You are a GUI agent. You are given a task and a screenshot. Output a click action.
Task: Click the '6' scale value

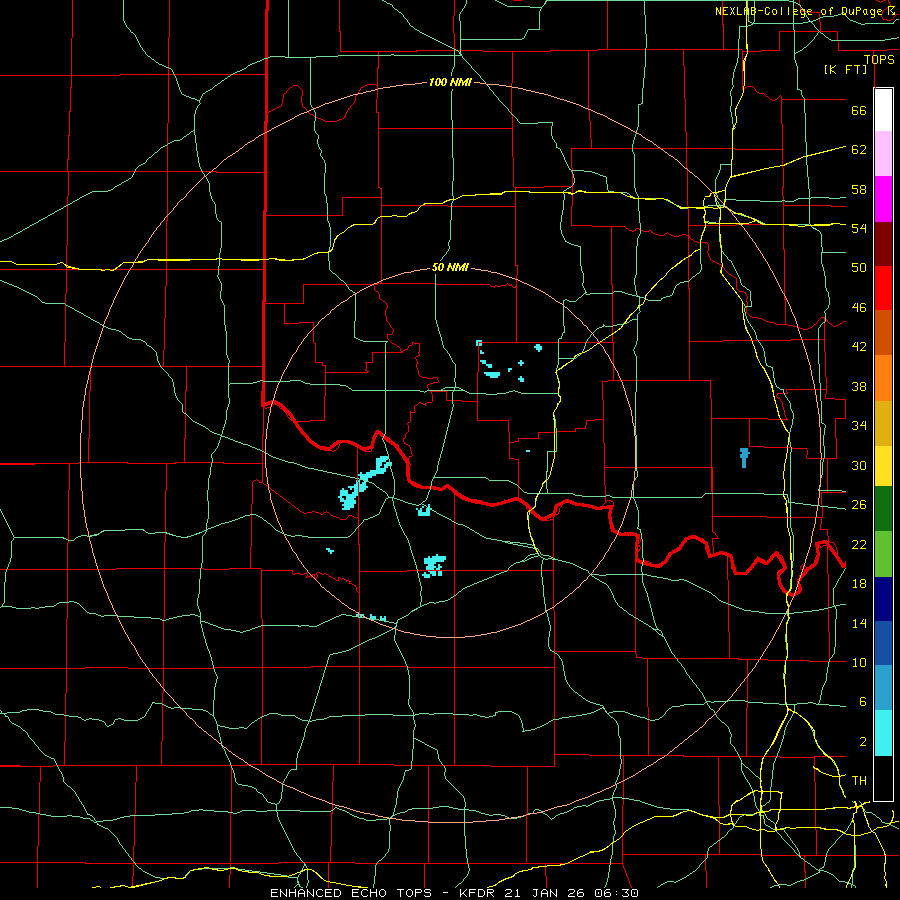click(x=862, y=702)
